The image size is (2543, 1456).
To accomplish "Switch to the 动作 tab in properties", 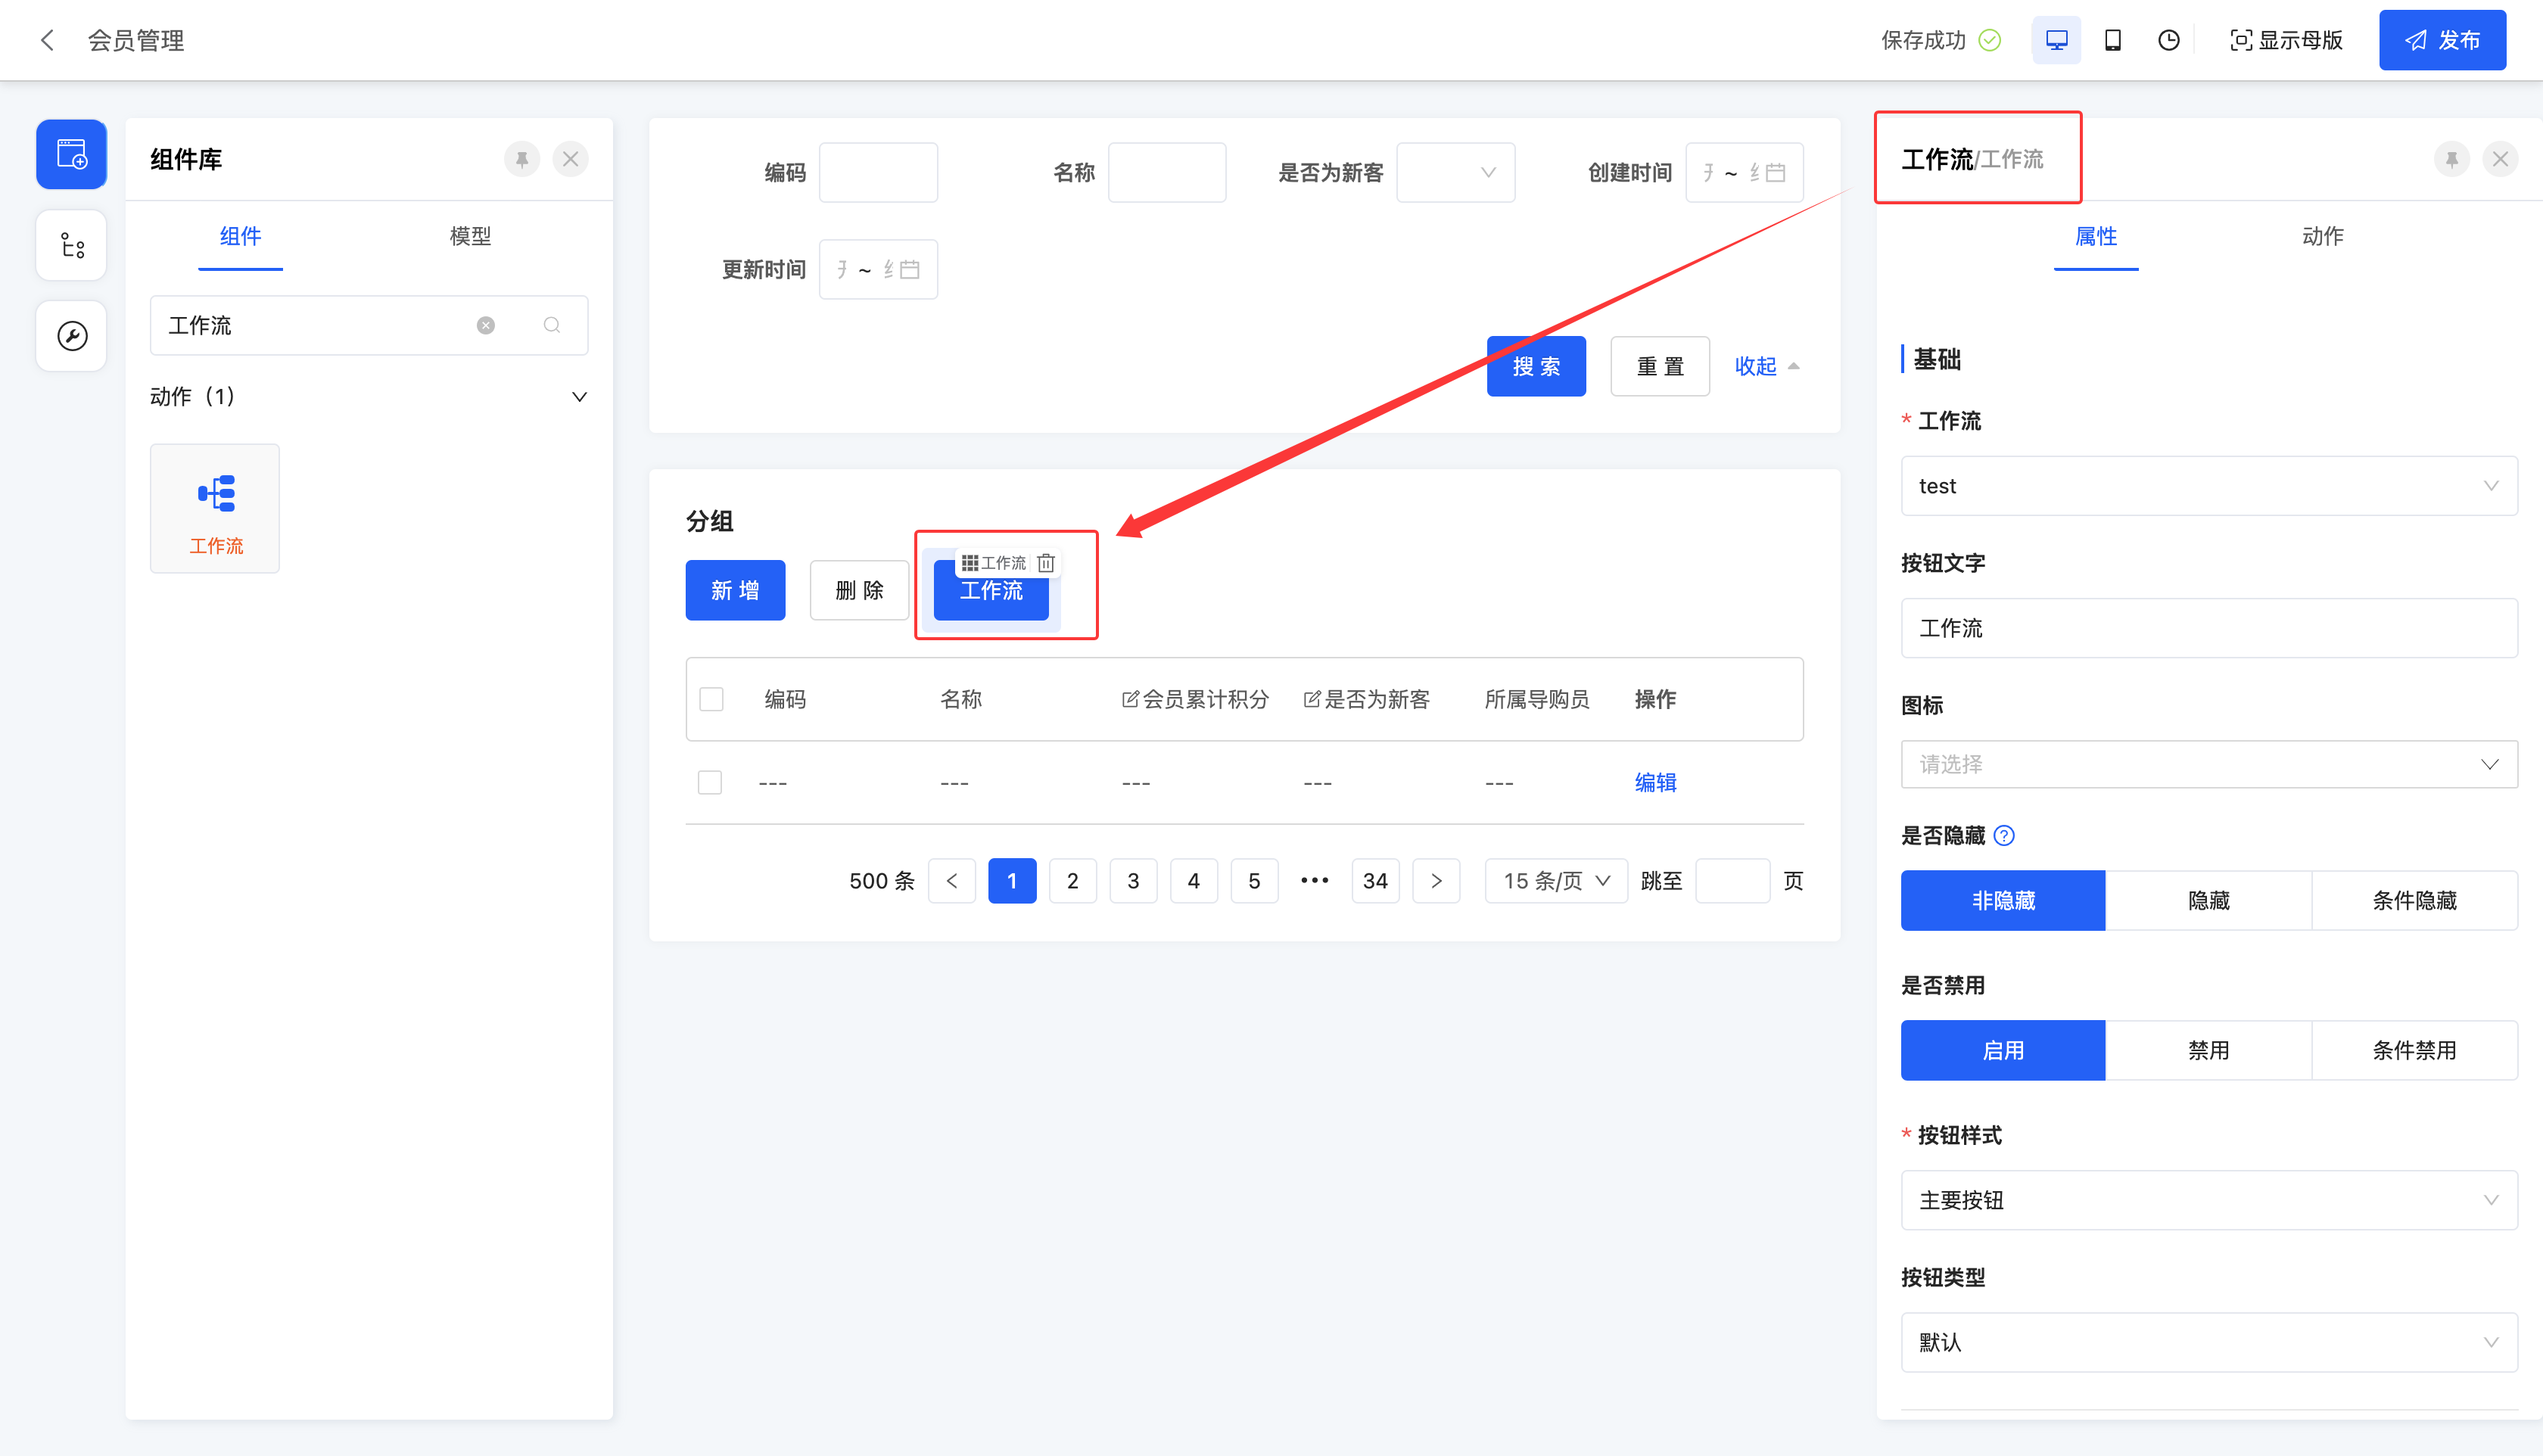I will click(x=2322, y=236).
